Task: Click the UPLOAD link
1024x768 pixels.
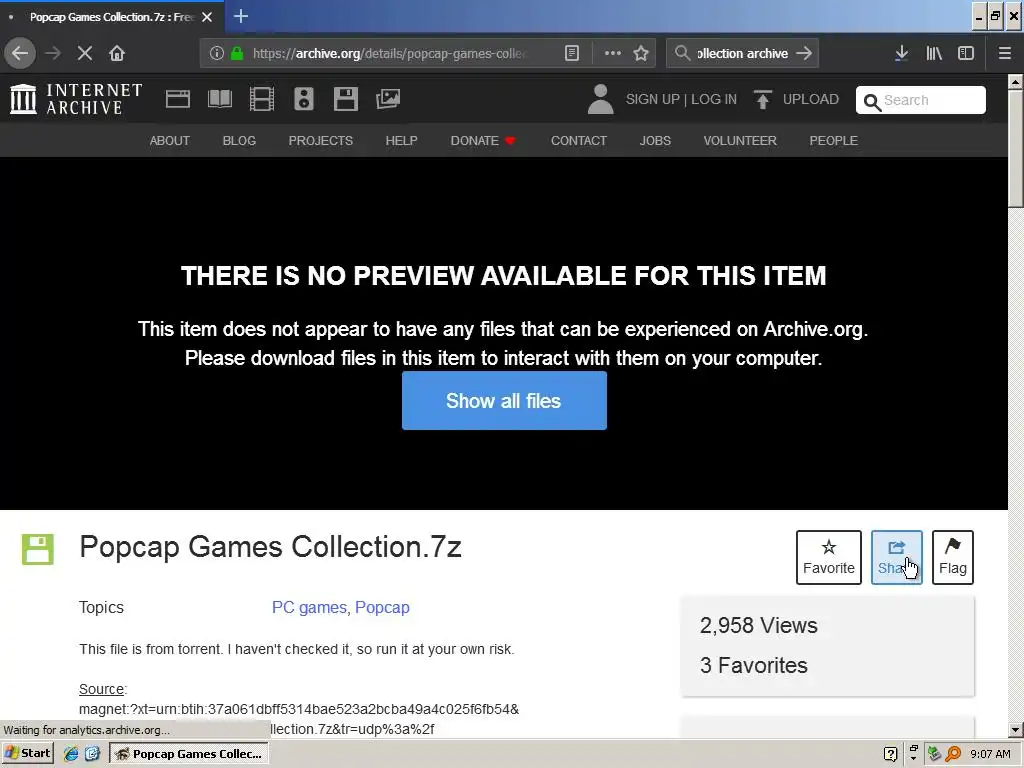Action: click(x=810, y=99)
